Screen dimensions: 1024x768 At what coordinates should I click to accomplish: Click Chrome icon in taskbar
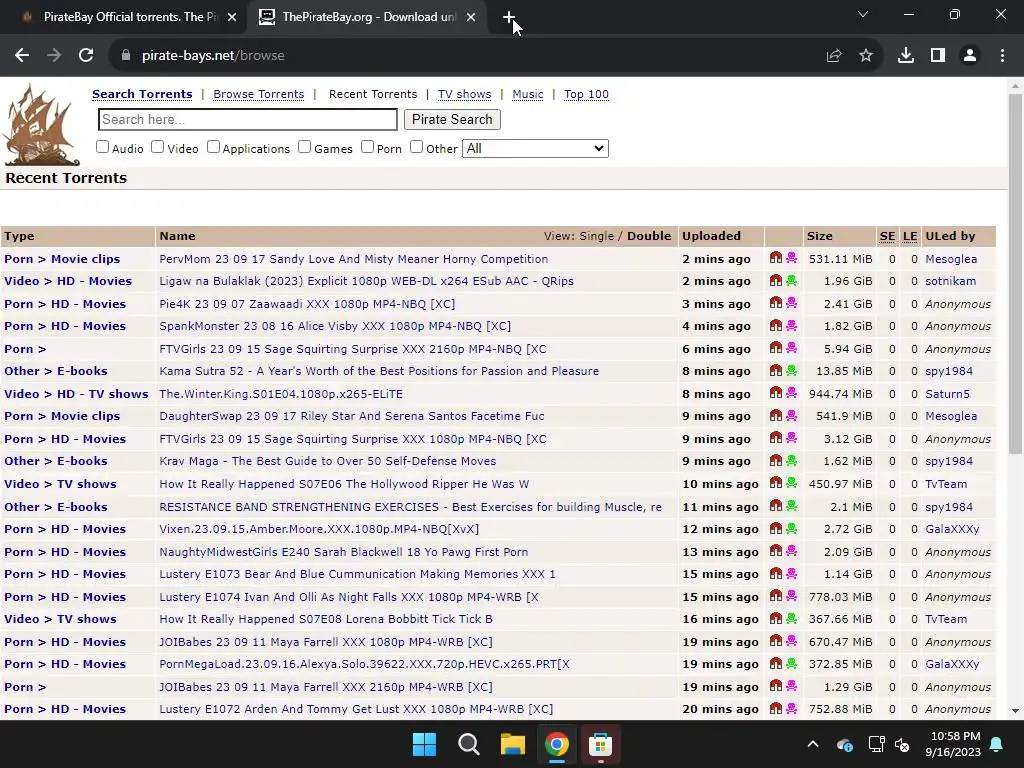click(556, 744)
